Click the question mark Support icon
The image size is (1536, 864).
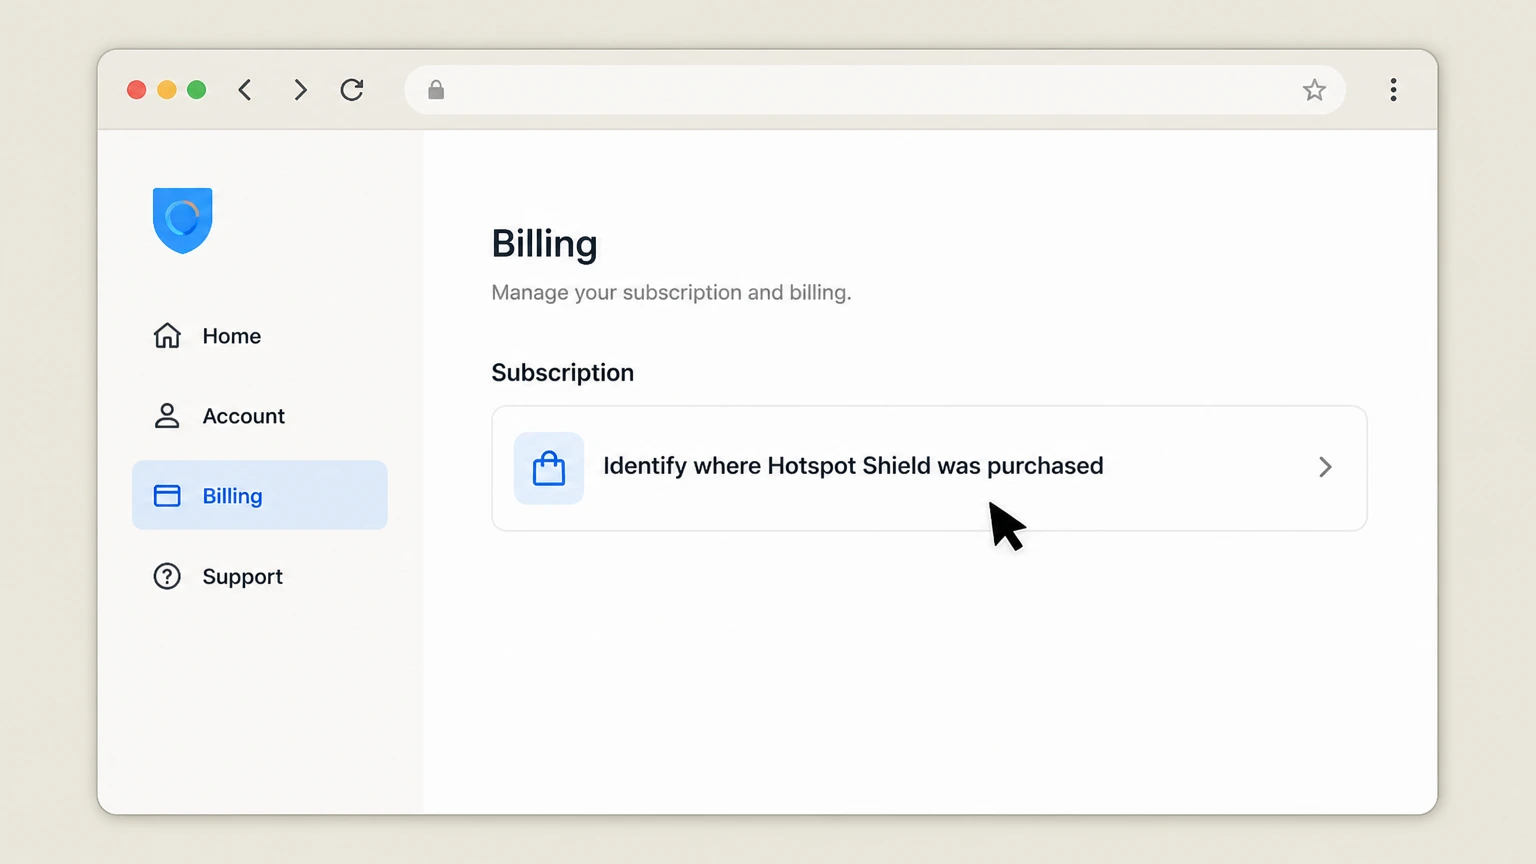(167, 577)
